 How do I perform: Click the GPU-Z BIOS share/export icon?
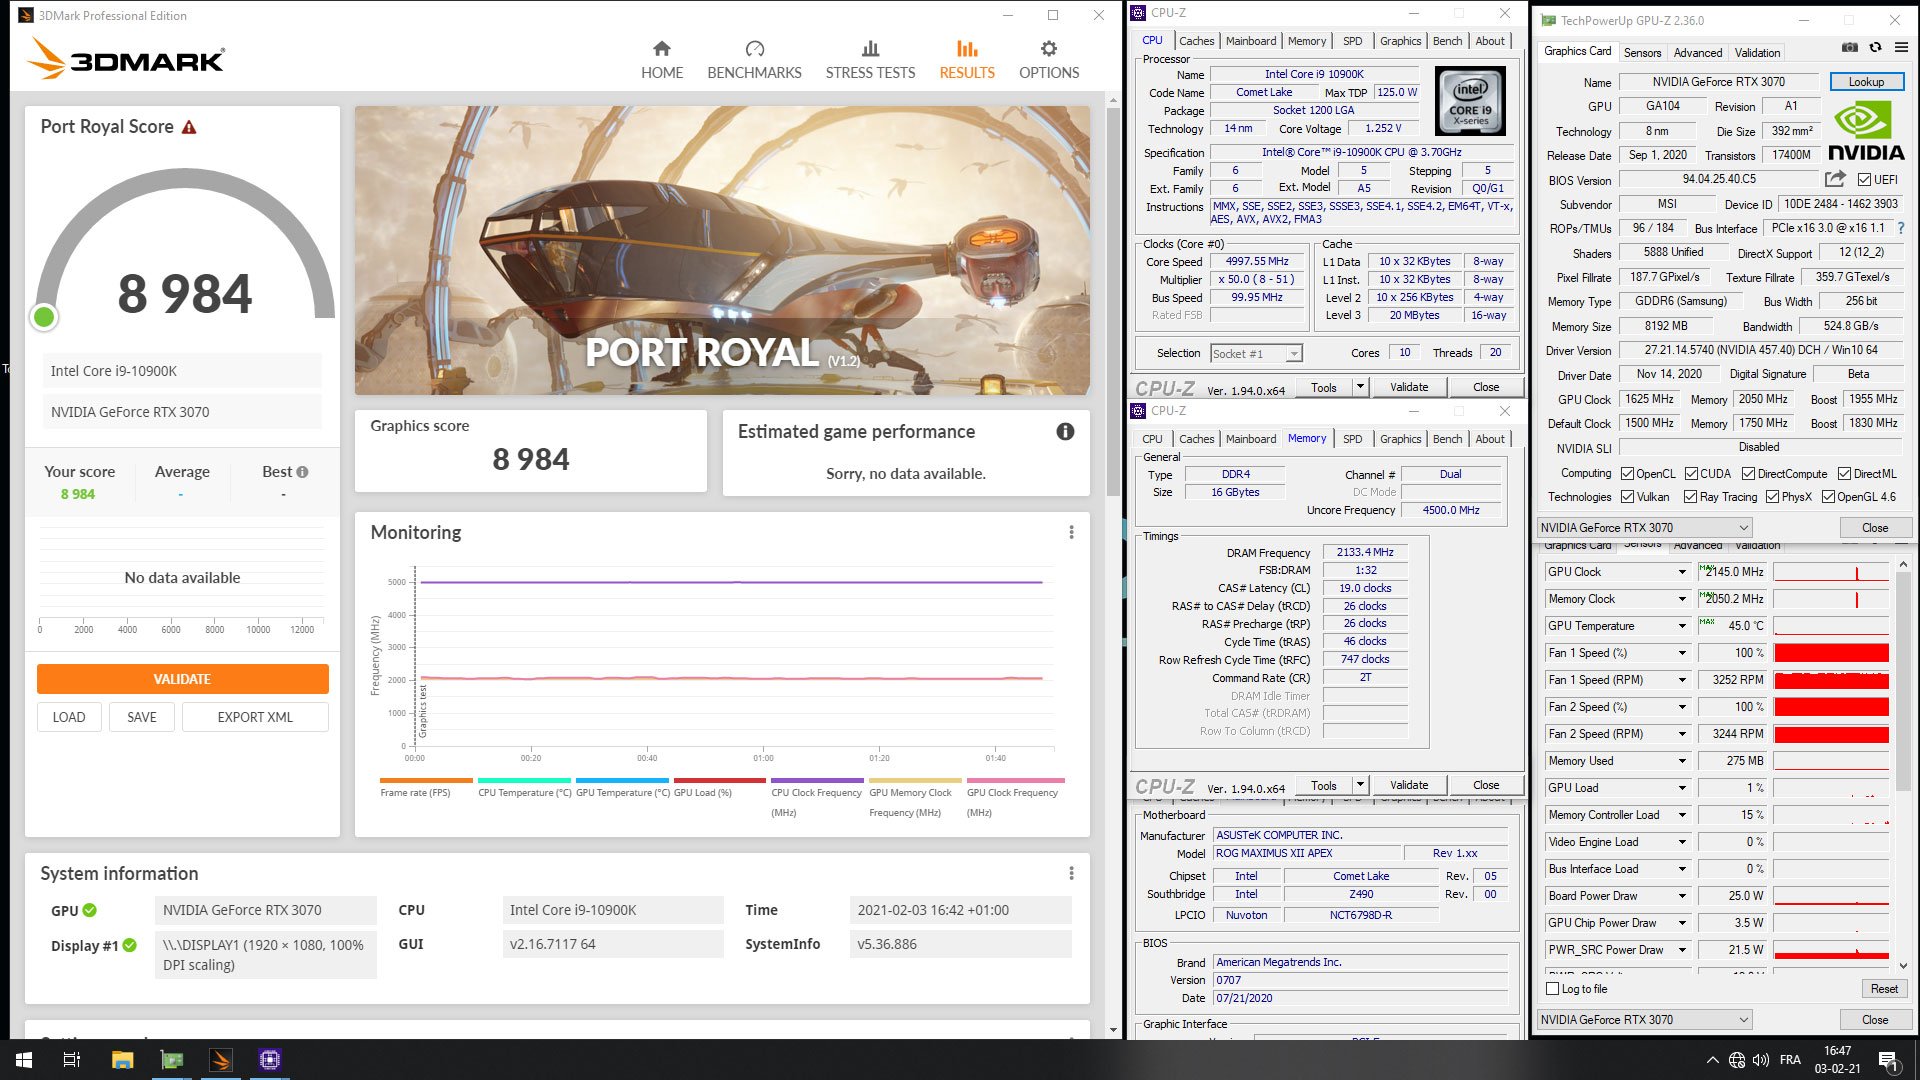click(1835, 179)
